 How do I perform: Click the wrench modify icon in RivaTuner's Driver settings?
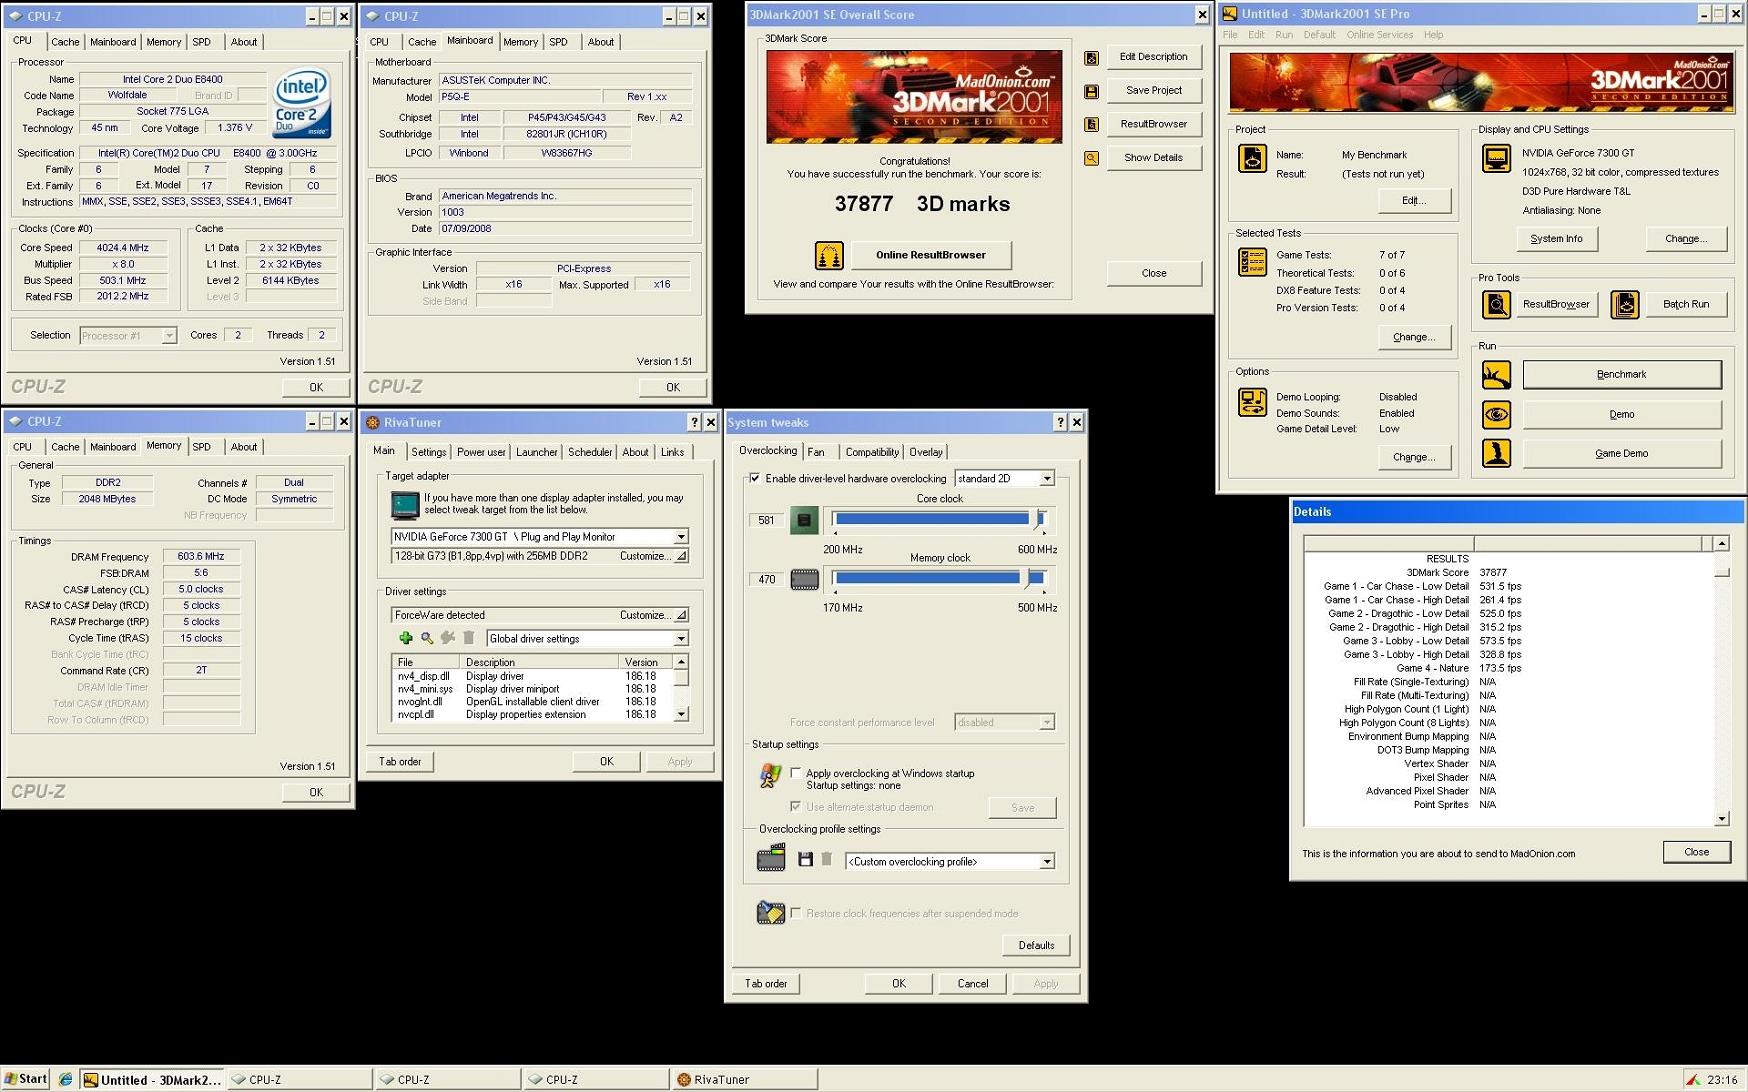click(448, 638)
